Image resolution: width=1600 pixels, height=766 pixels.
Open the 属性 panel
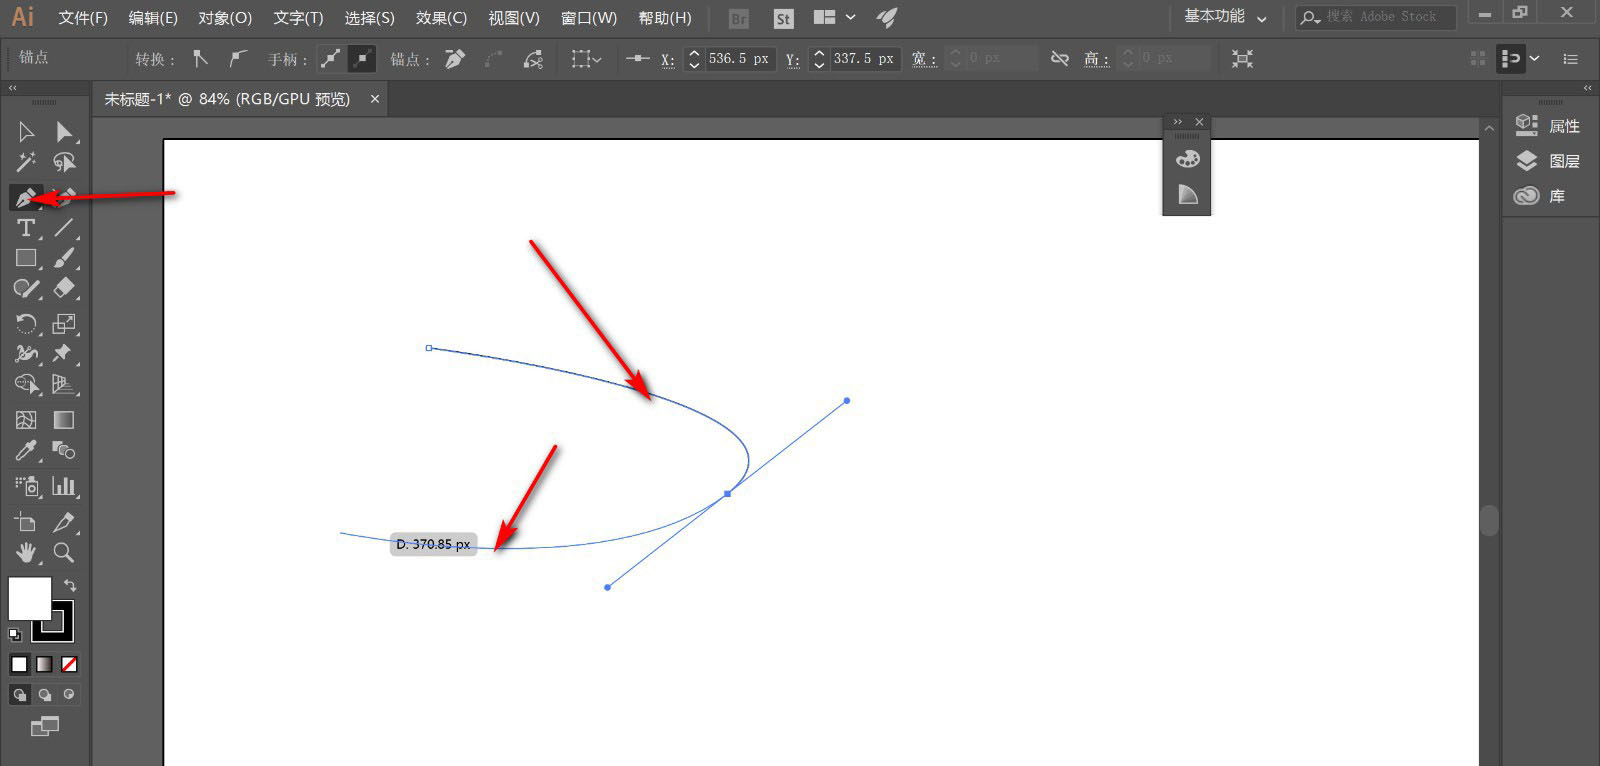click(x=1547, y=125)
